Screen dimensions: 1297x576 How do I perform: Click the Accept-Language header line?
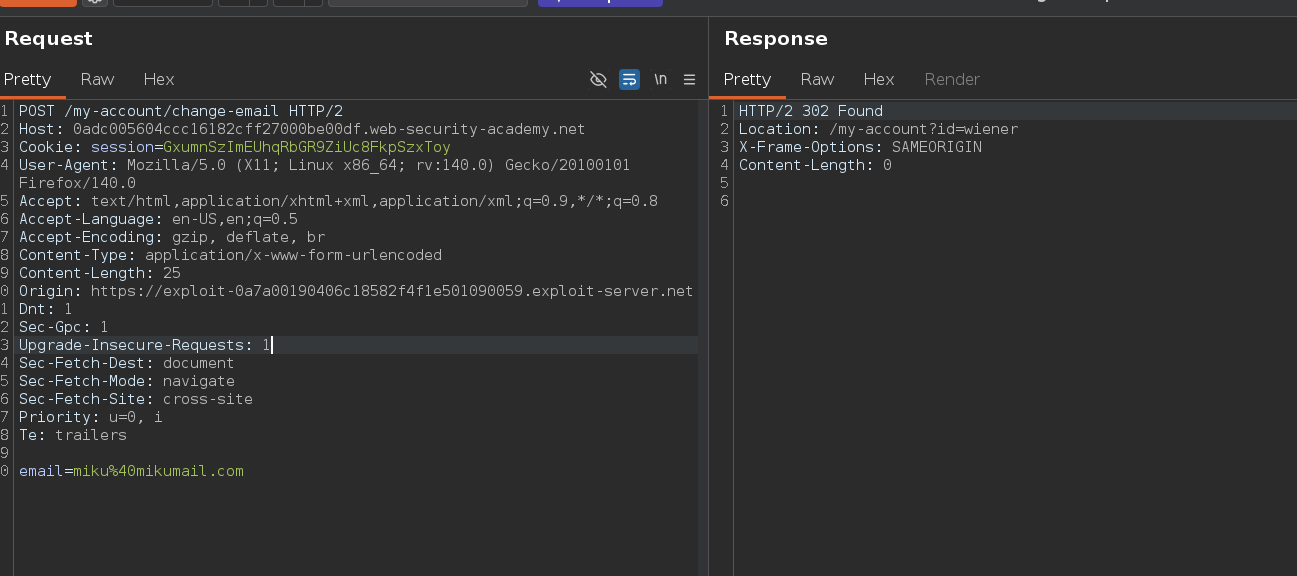tap(158, 219)
